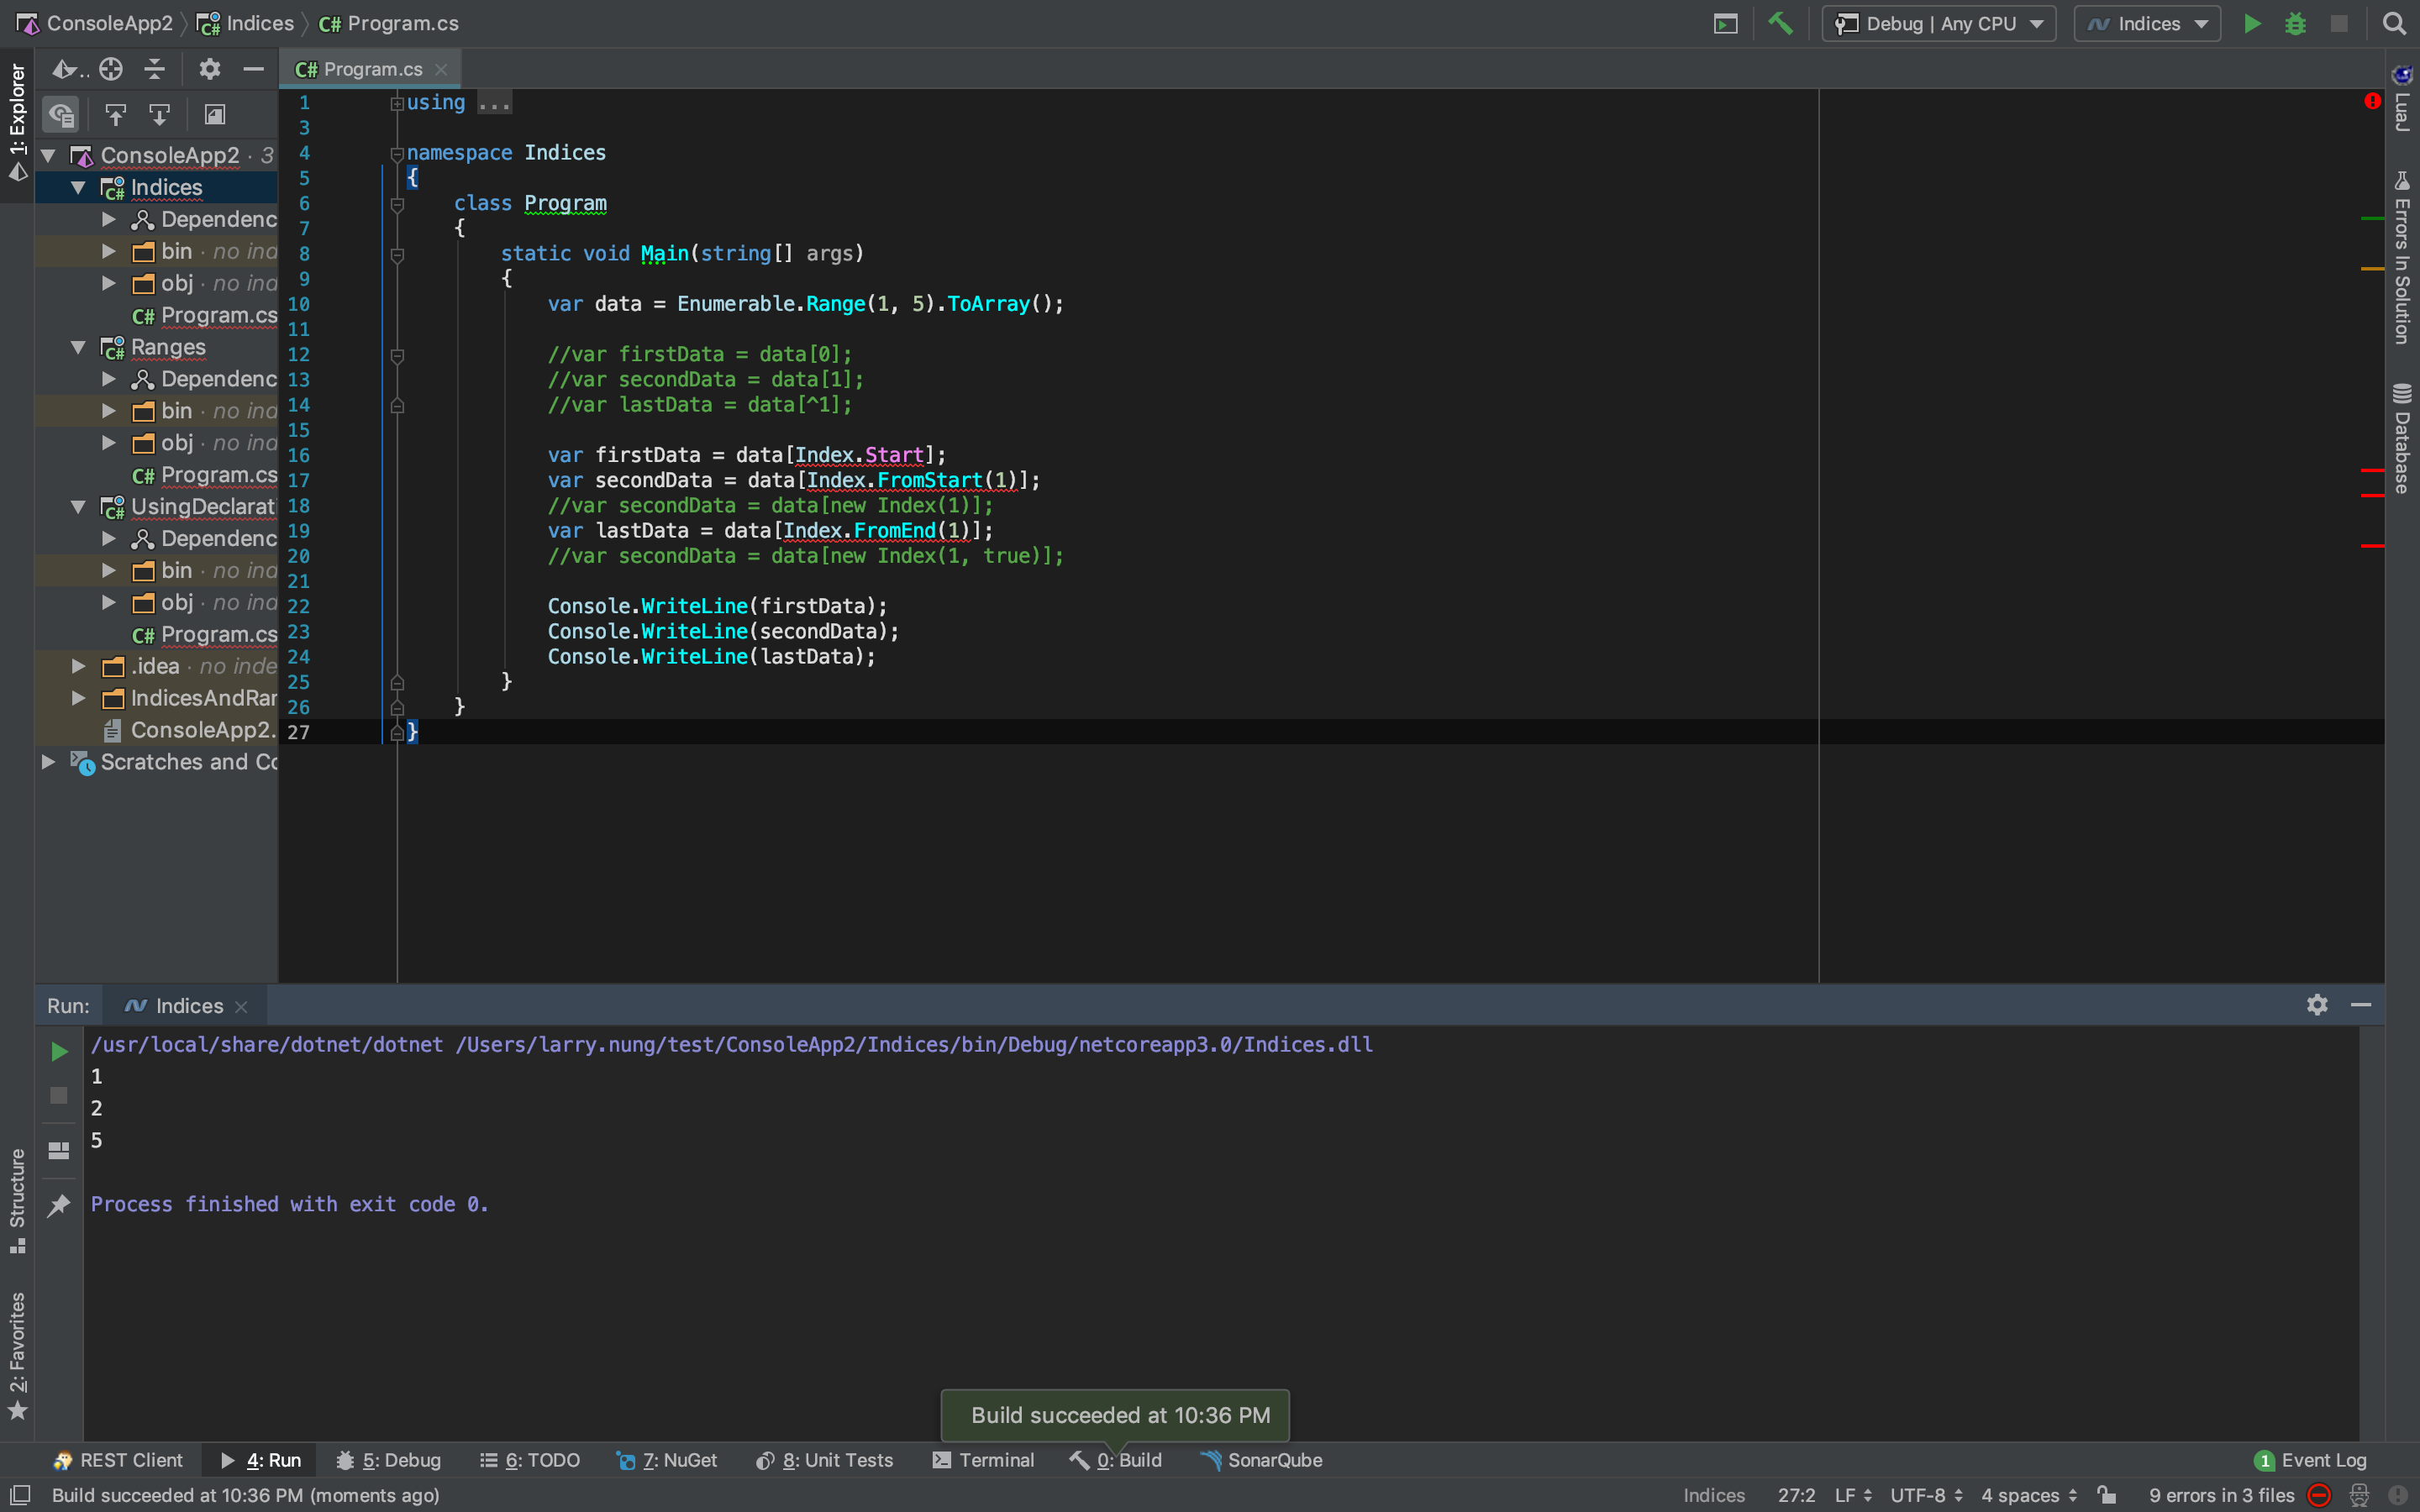Toggle the read-only lock icon in the status bar
The height and width of the screenshot is (1512, 2420).
[2107, 1495]
